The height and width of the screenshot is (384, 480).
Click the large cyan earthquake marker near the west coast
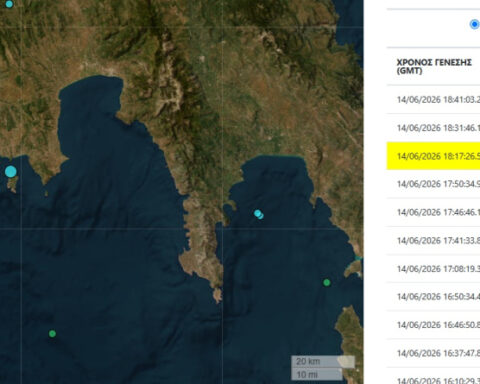(x=11, y=172)
